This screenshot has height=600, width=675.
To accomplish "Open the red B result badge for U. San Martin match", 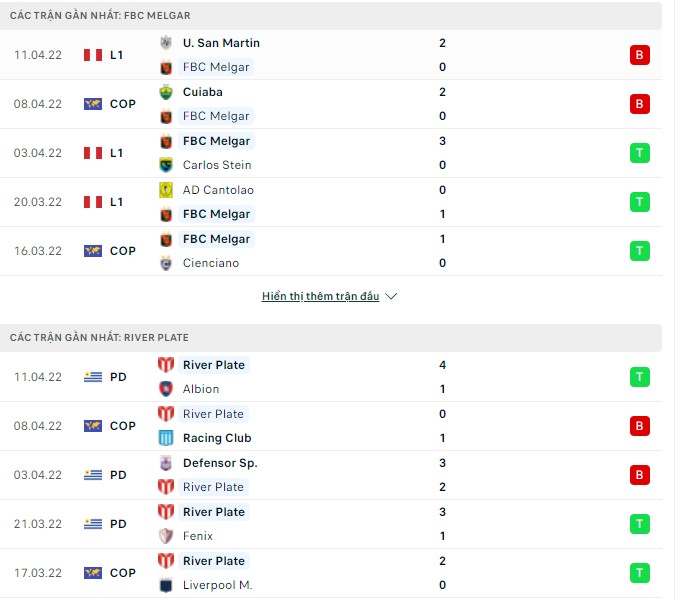I will click(x=640, y=55).
